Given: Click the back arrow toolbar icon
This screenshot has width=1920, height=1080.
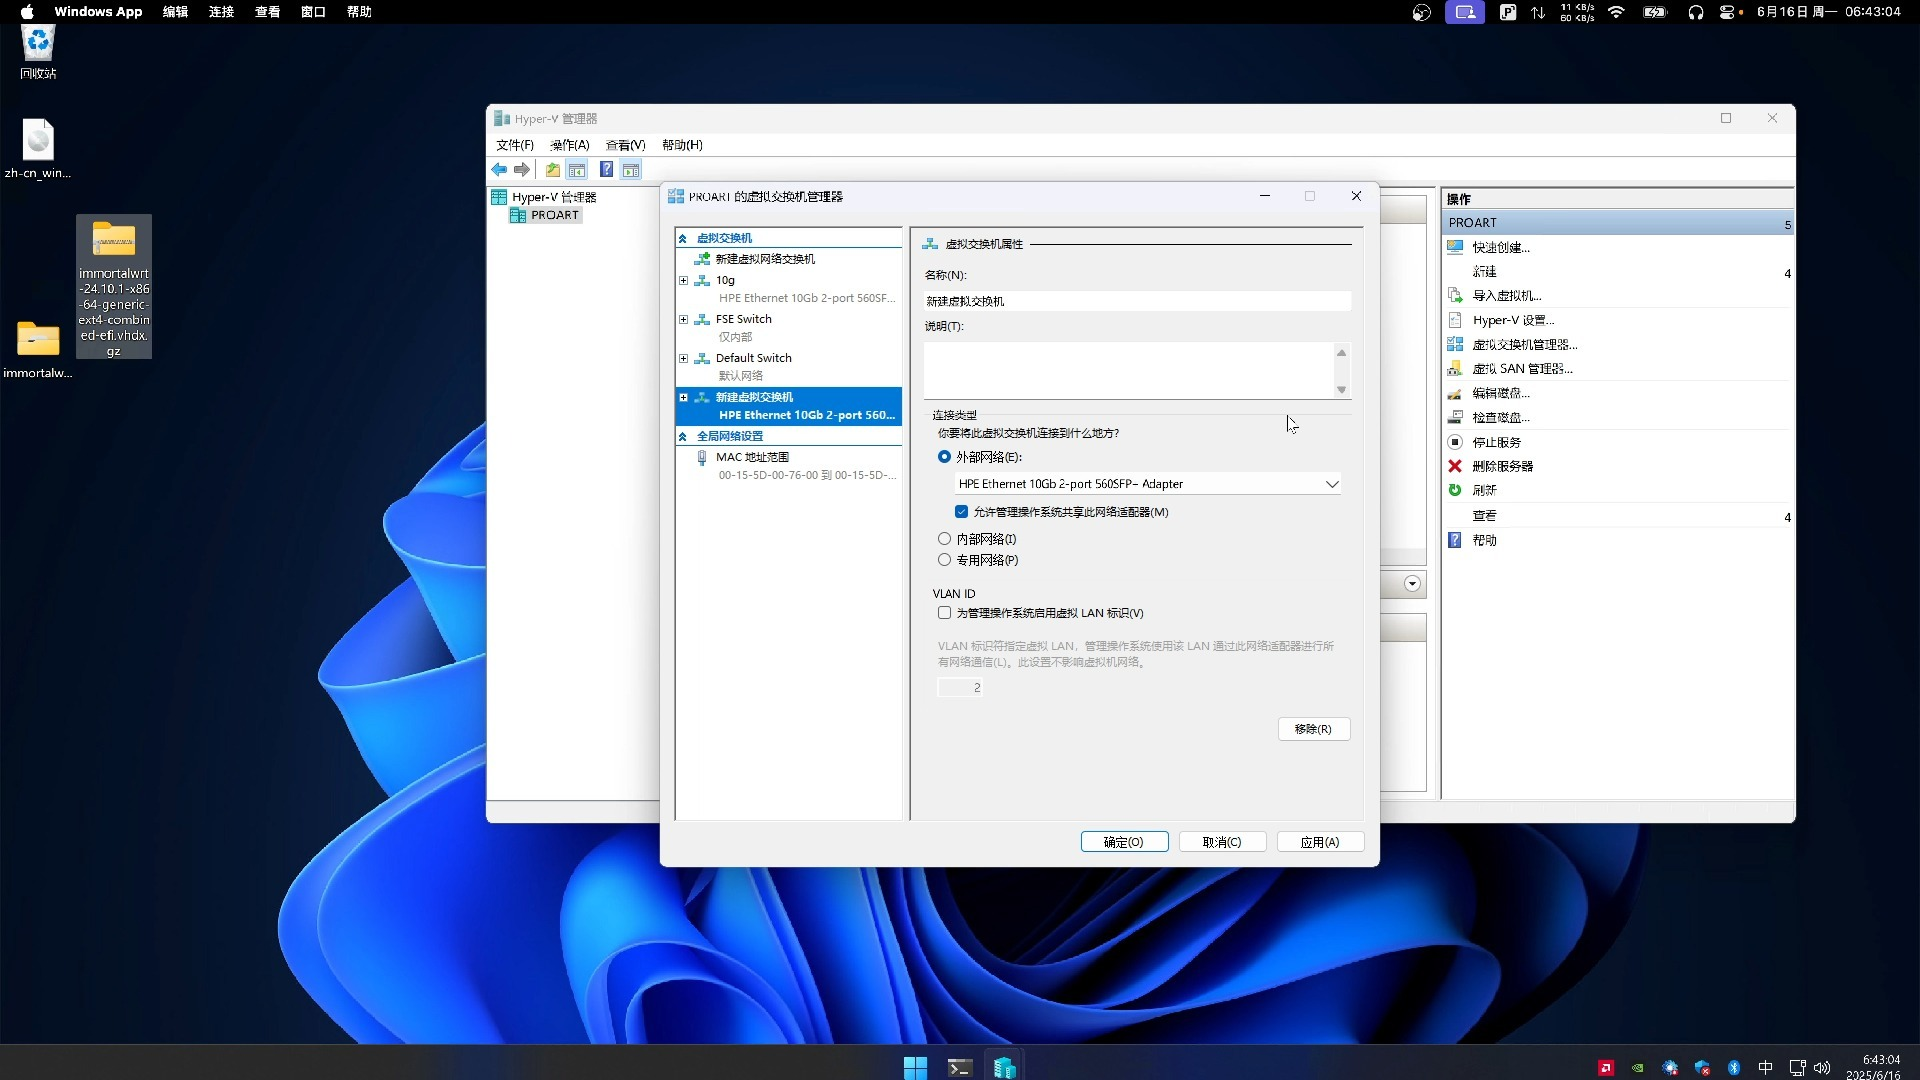Looking at the screenshot, I should [499, 170].
